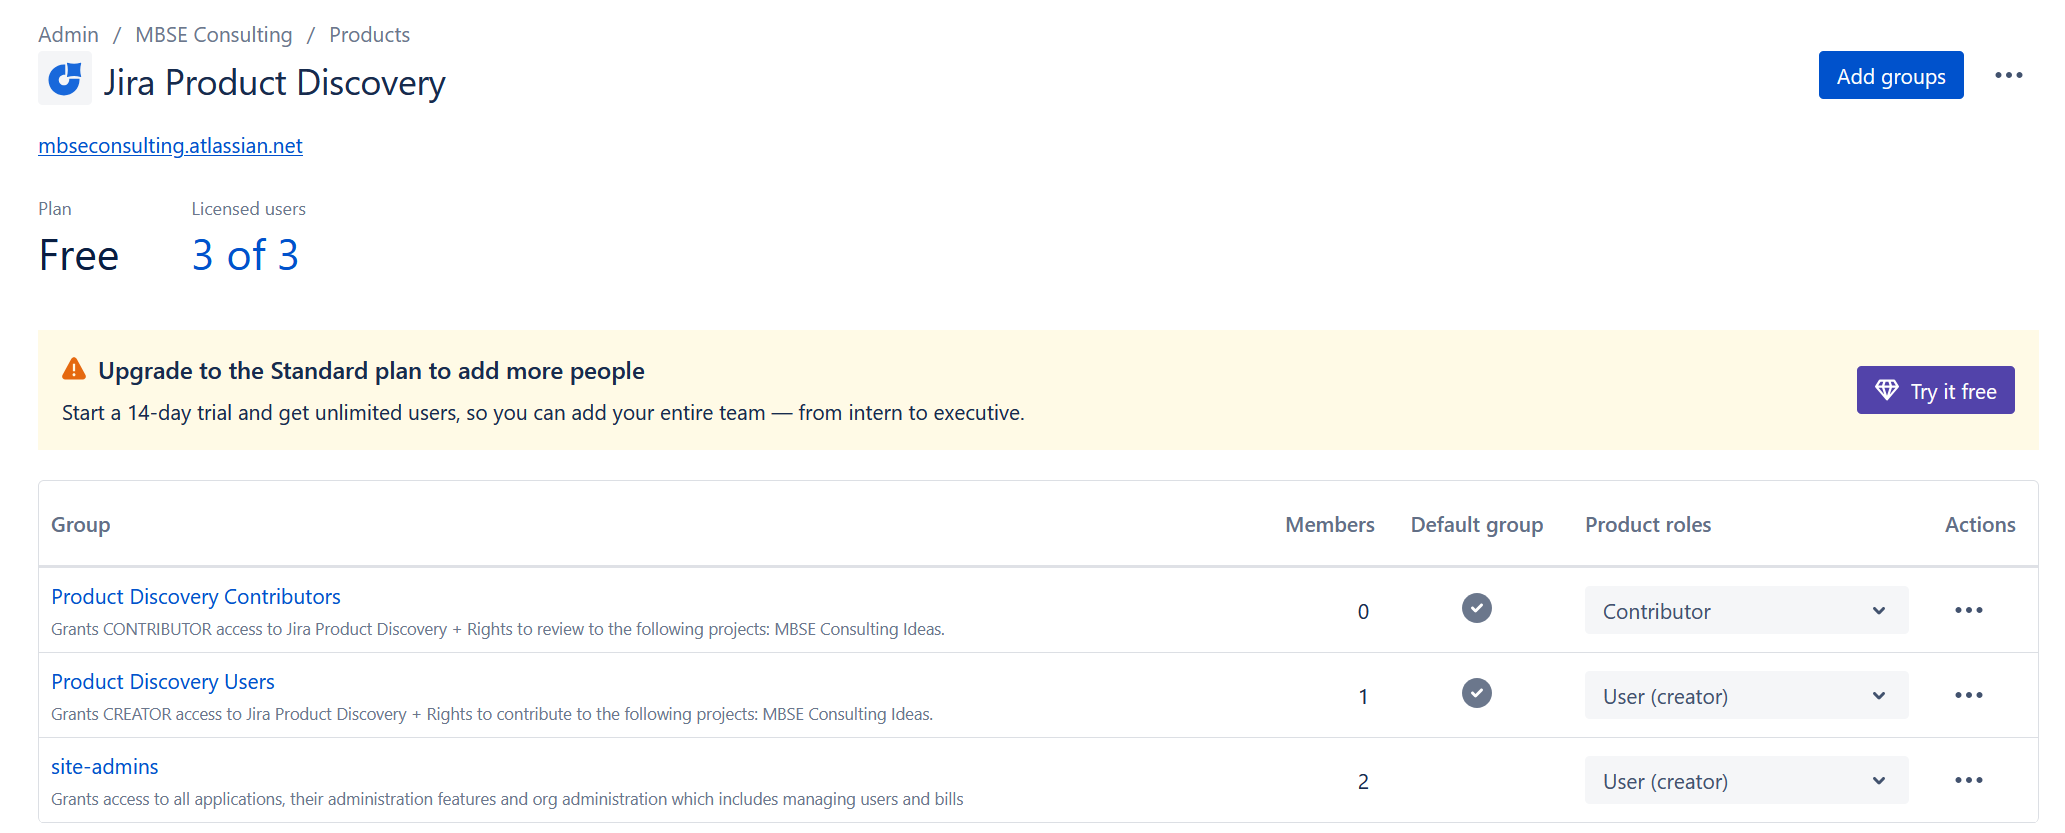Click the Jira Product Discovery page title
The image size is (2065, 833).
coord(274,83)
